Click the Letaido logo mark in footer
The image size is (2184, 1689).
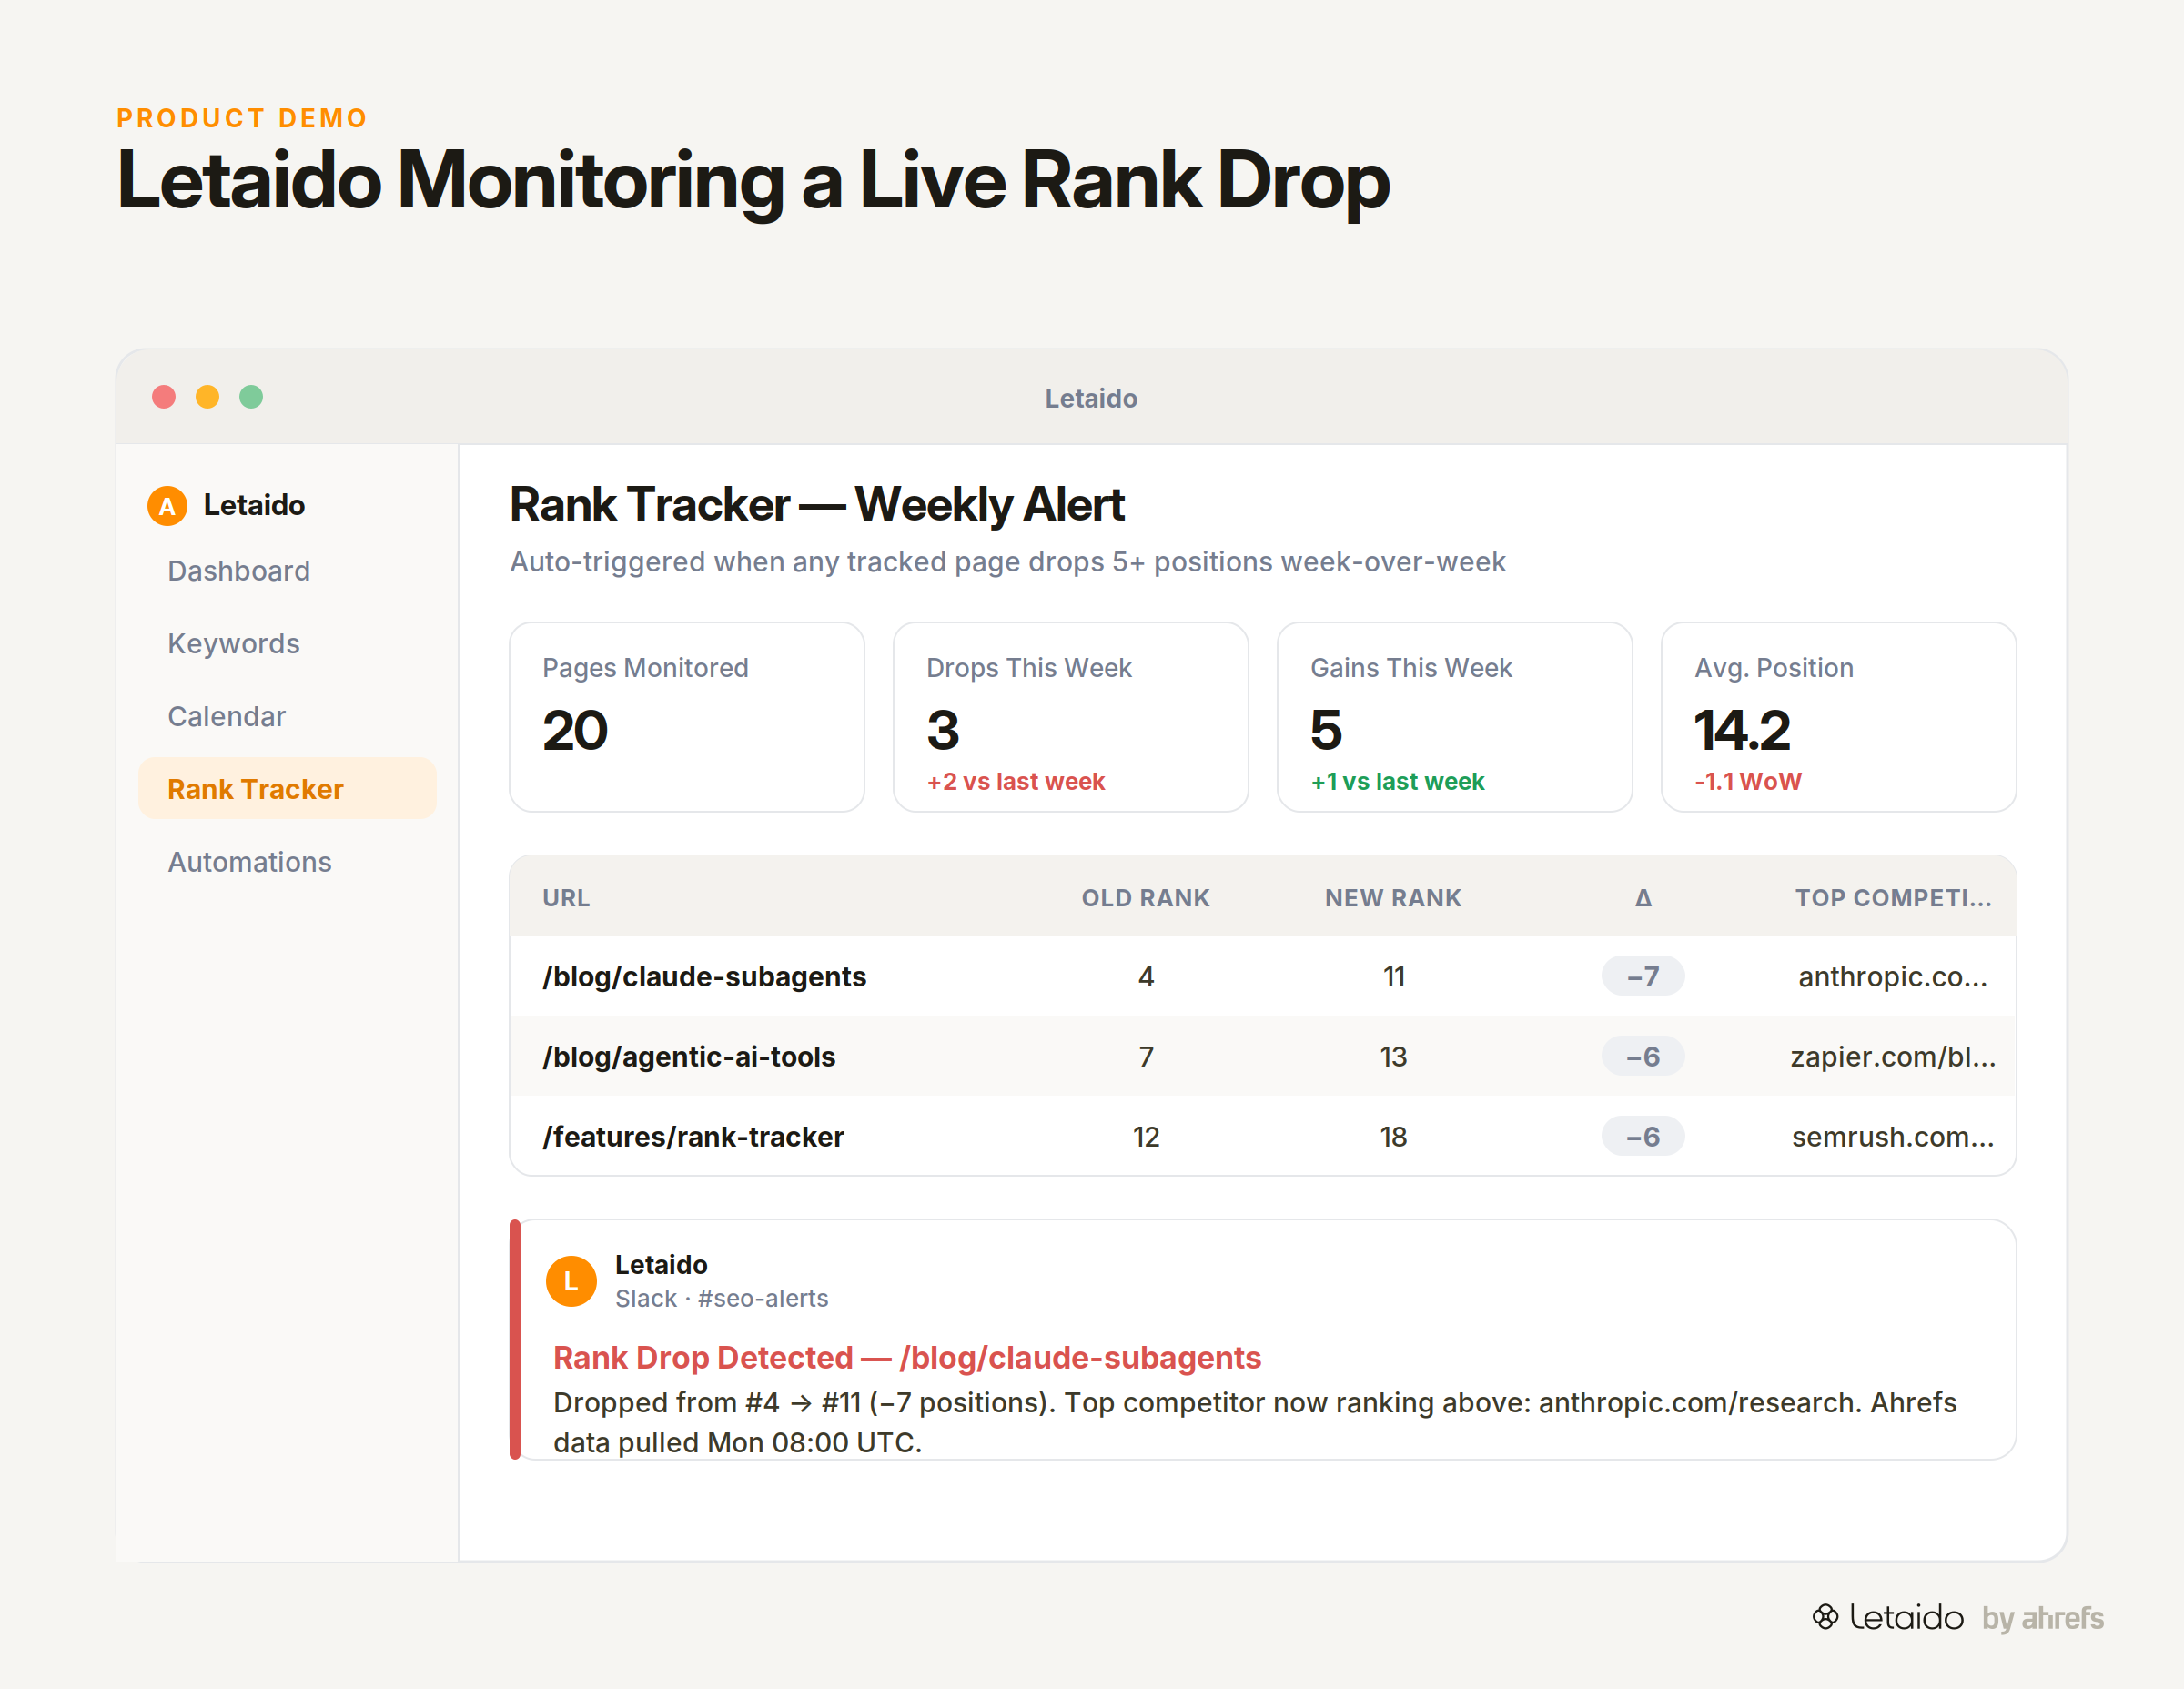[x=1825, y=1617]
